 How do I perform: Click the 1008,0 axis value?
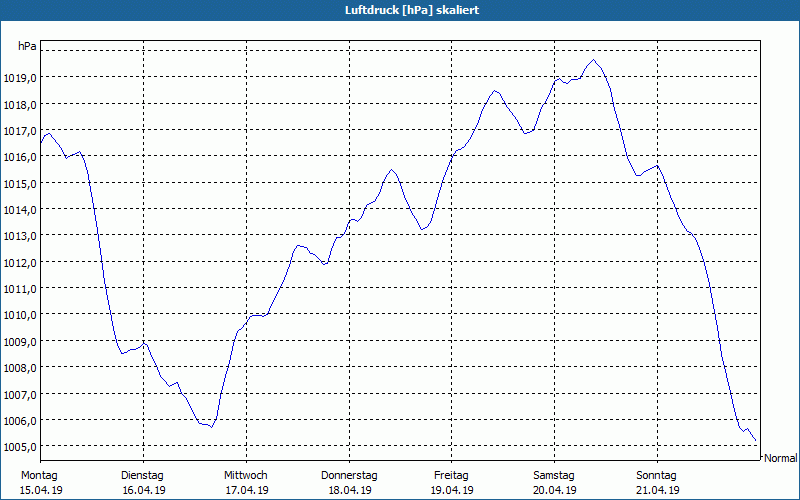coord(20,368)
